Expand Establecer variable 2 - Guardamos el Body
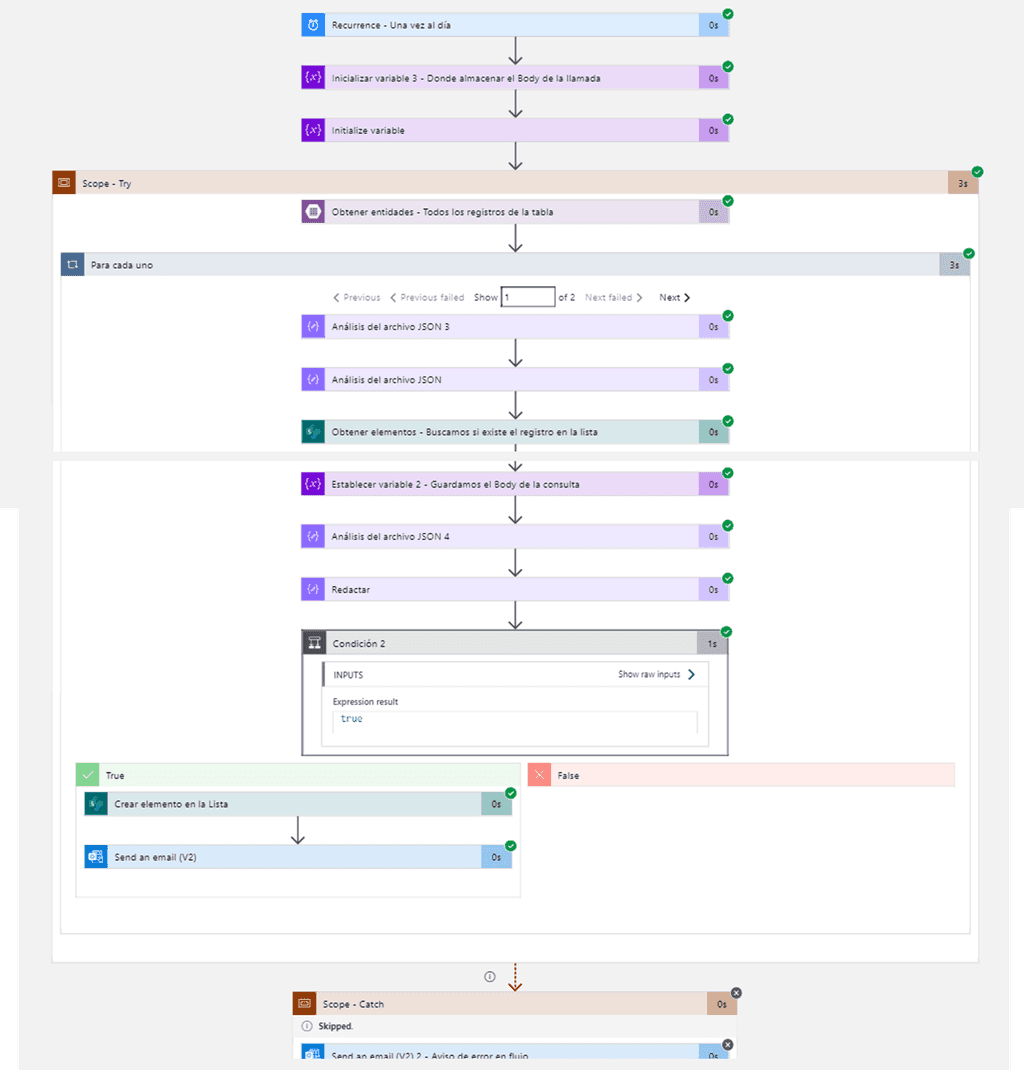The height and width of the screenshot is (1070, 1024). 515,484
